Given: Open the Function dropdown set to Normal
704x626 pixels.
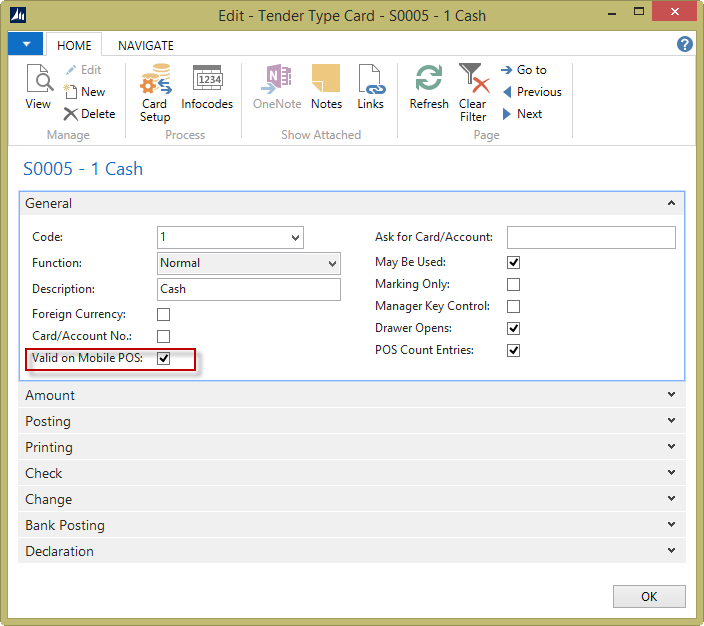Looking at the screenshot, I should pos(249,264).
